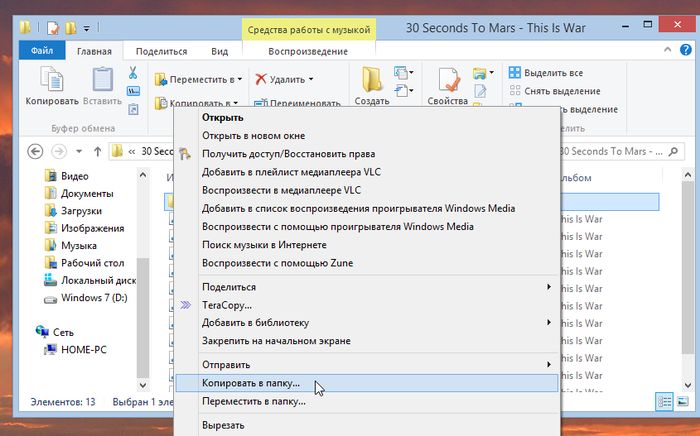Click the red X Delete icon
Viewport: 700px width, 436px height.
coord(261,79)
